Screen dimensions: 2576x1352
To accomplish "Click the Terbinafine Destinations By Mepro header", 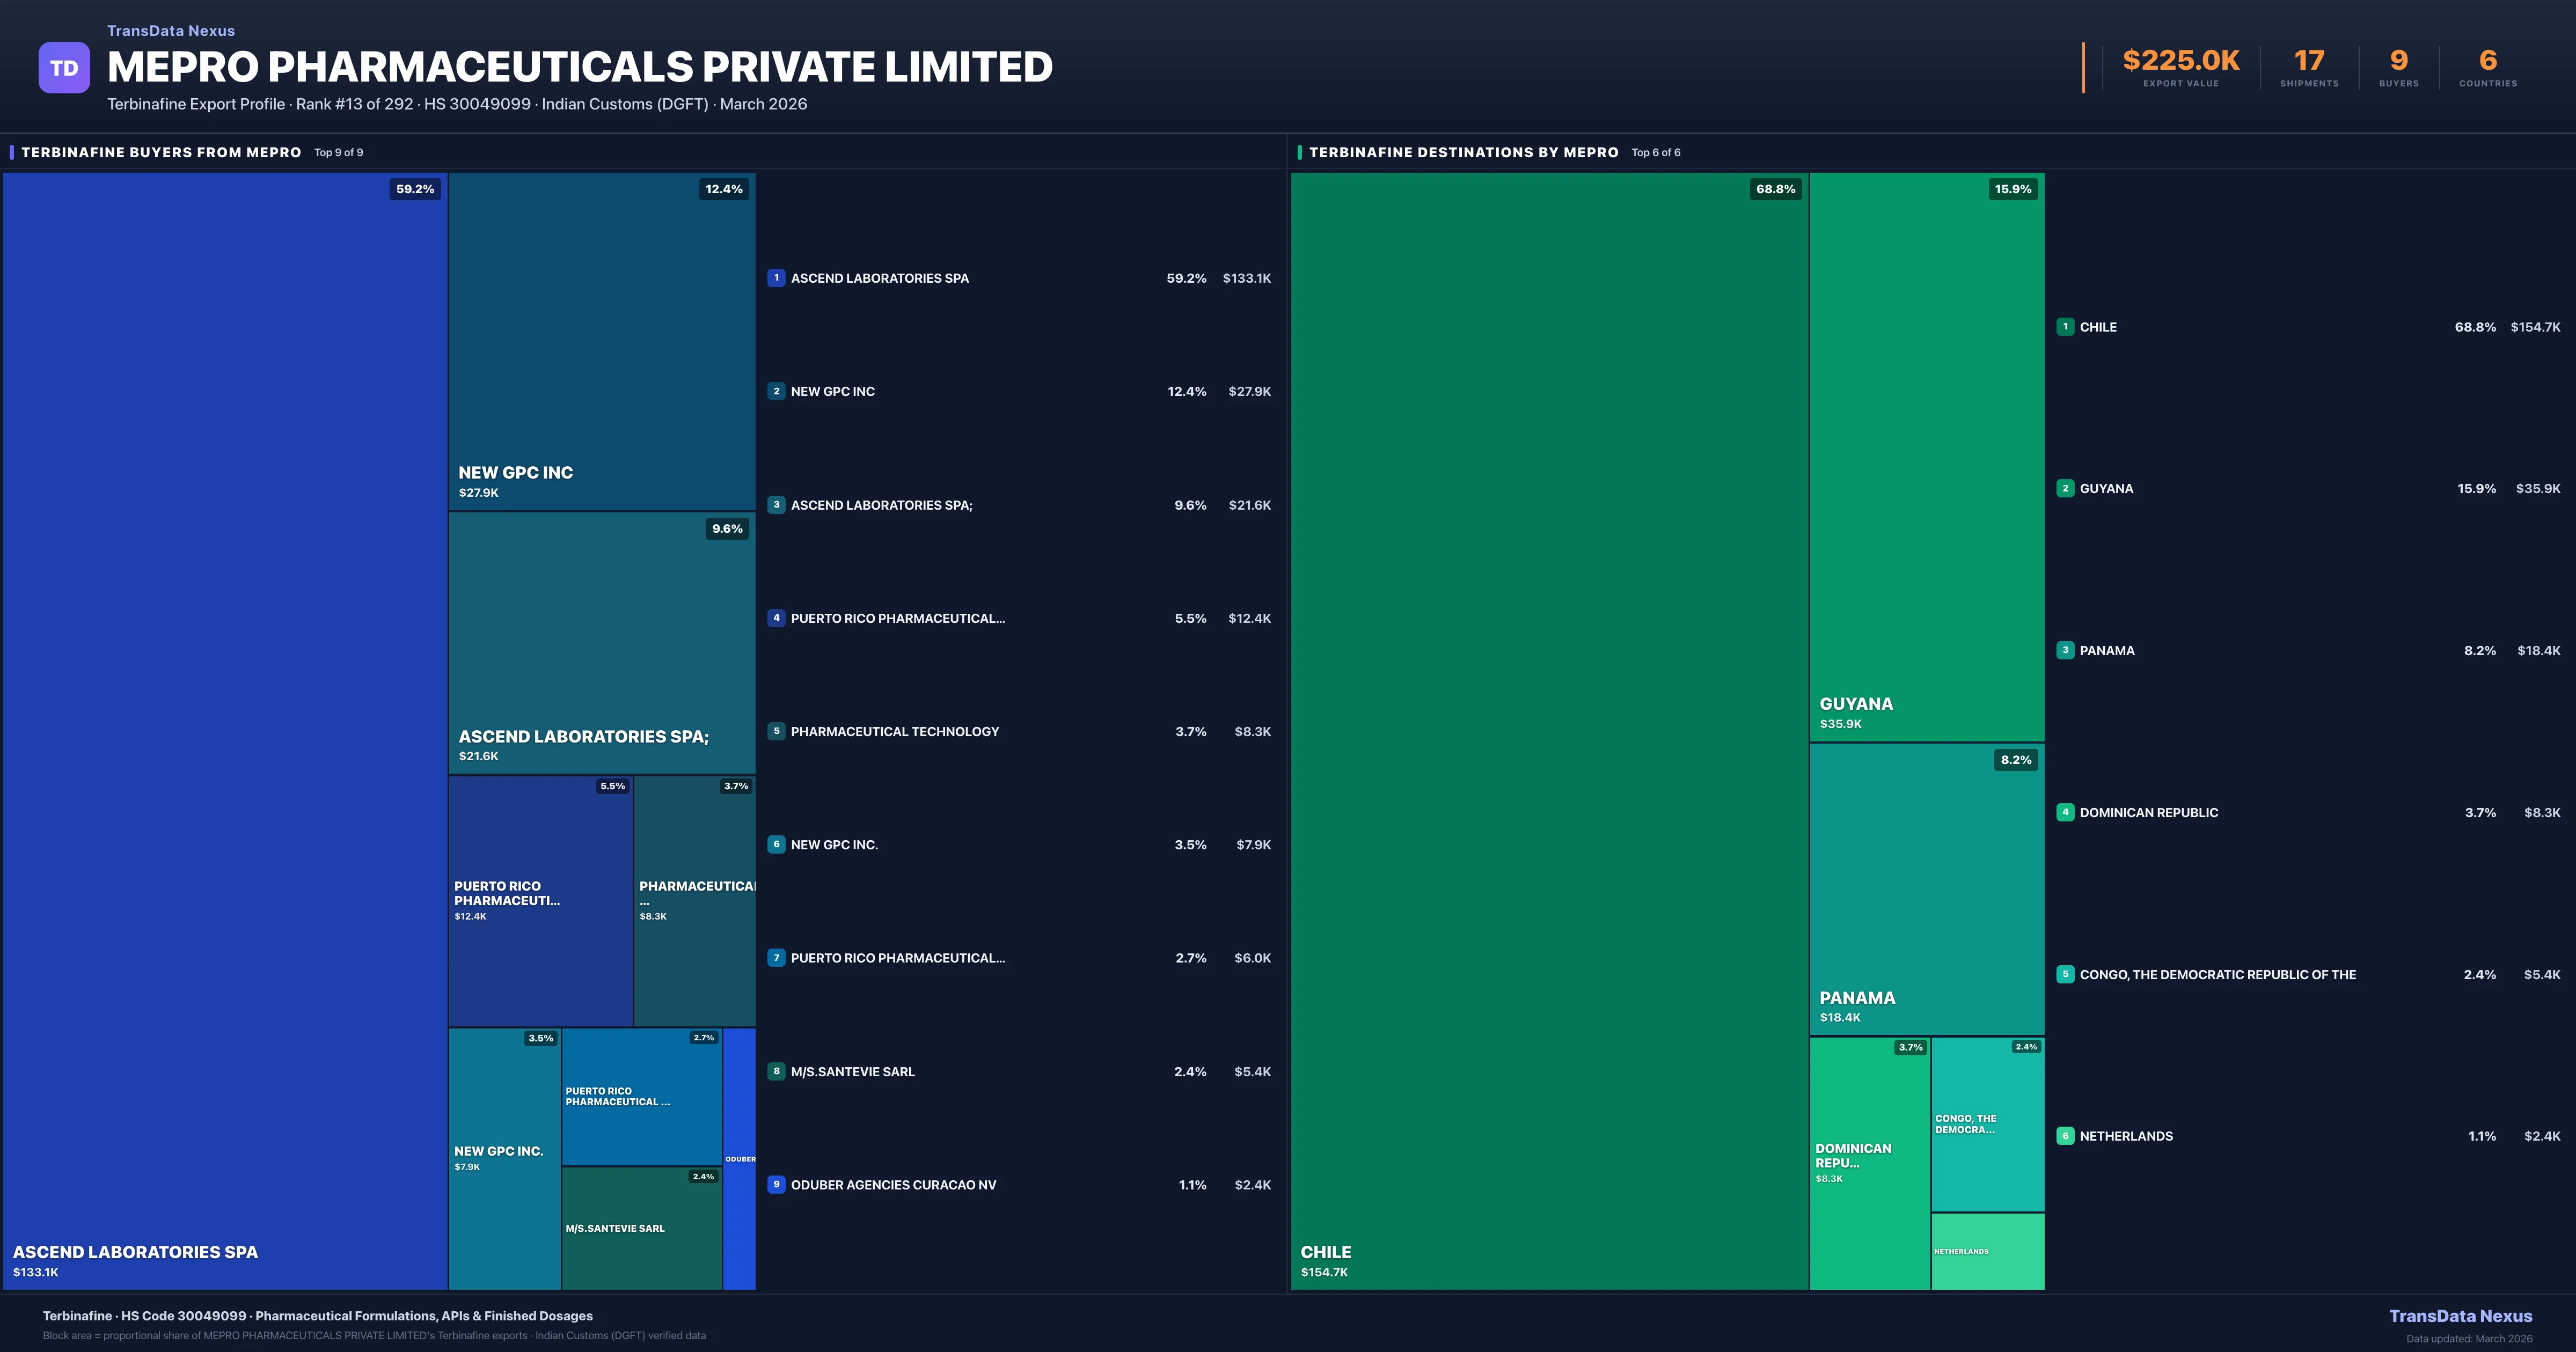I will tap(1463, 152).
